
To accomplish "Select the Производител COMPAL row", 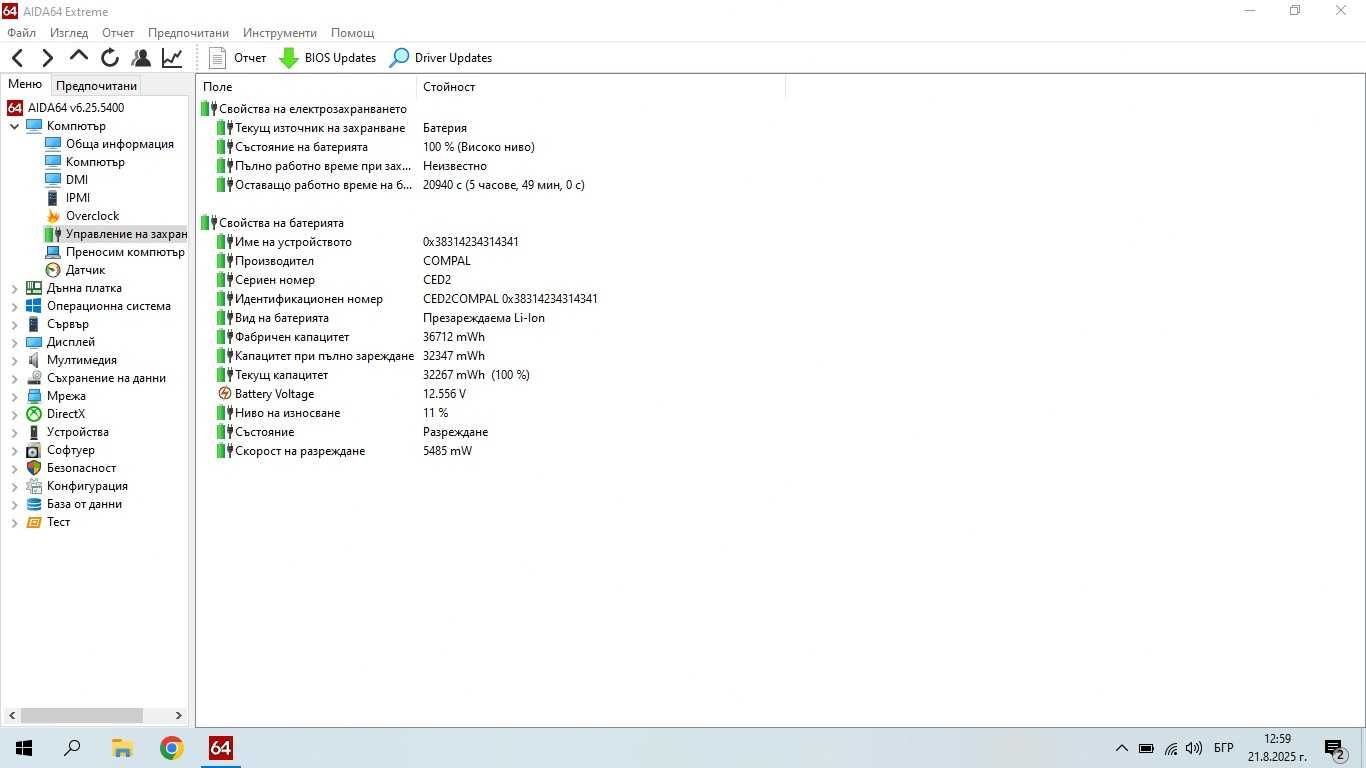I will (343, 261).
